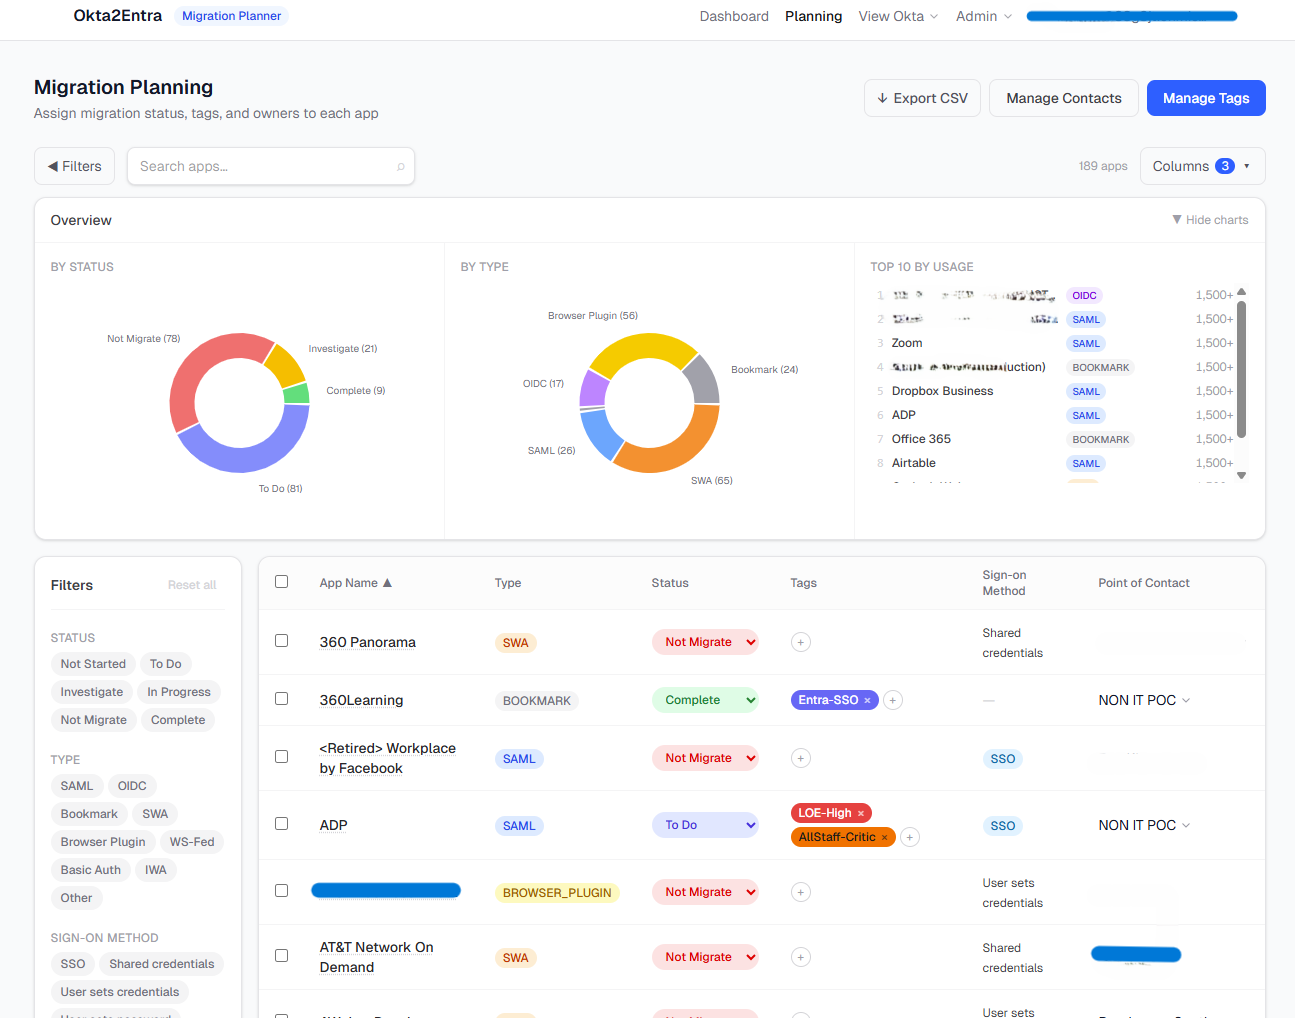Click Migration Planner badge
1295x1018 pixels.
(x=231, y=16)
